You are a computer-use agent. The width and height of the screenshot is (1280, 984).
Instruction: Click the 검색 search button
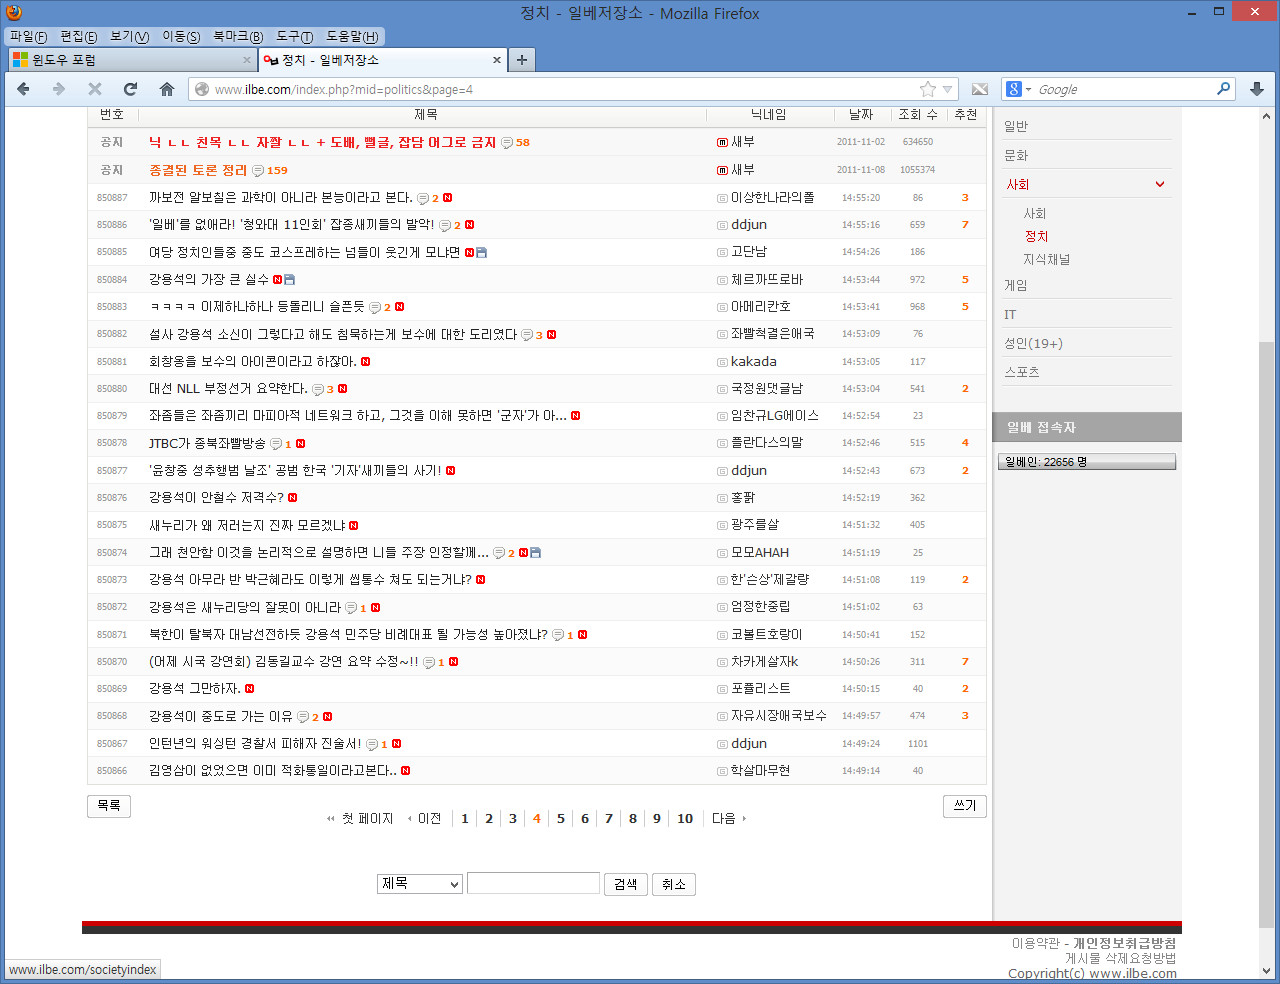(x=626, y=884)
